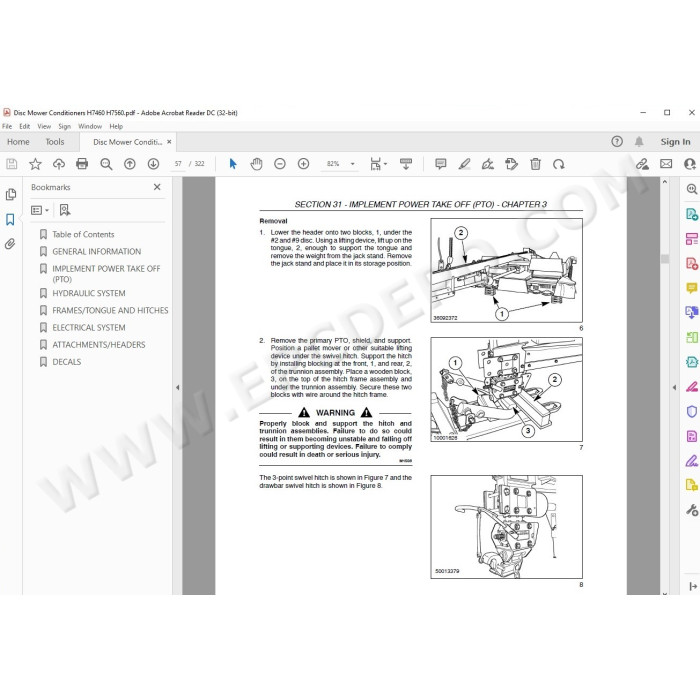Click the scrollbar up arrow
This screenshot has width=700, height=700.
pyautogui.click(x=665, y=182)
